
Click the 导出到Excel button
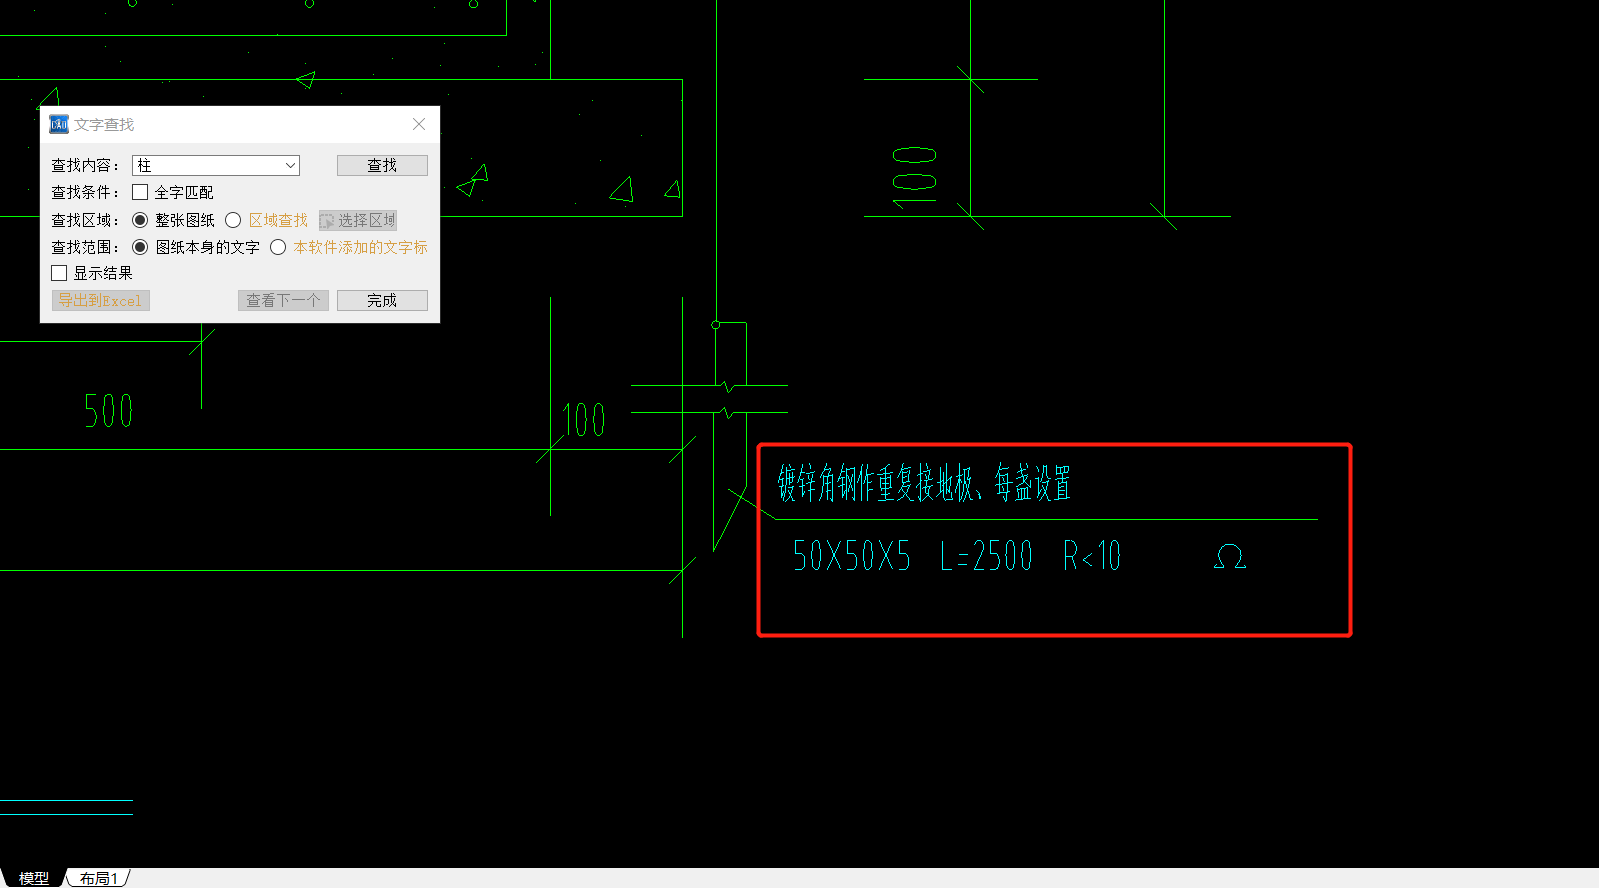point(101,300)
